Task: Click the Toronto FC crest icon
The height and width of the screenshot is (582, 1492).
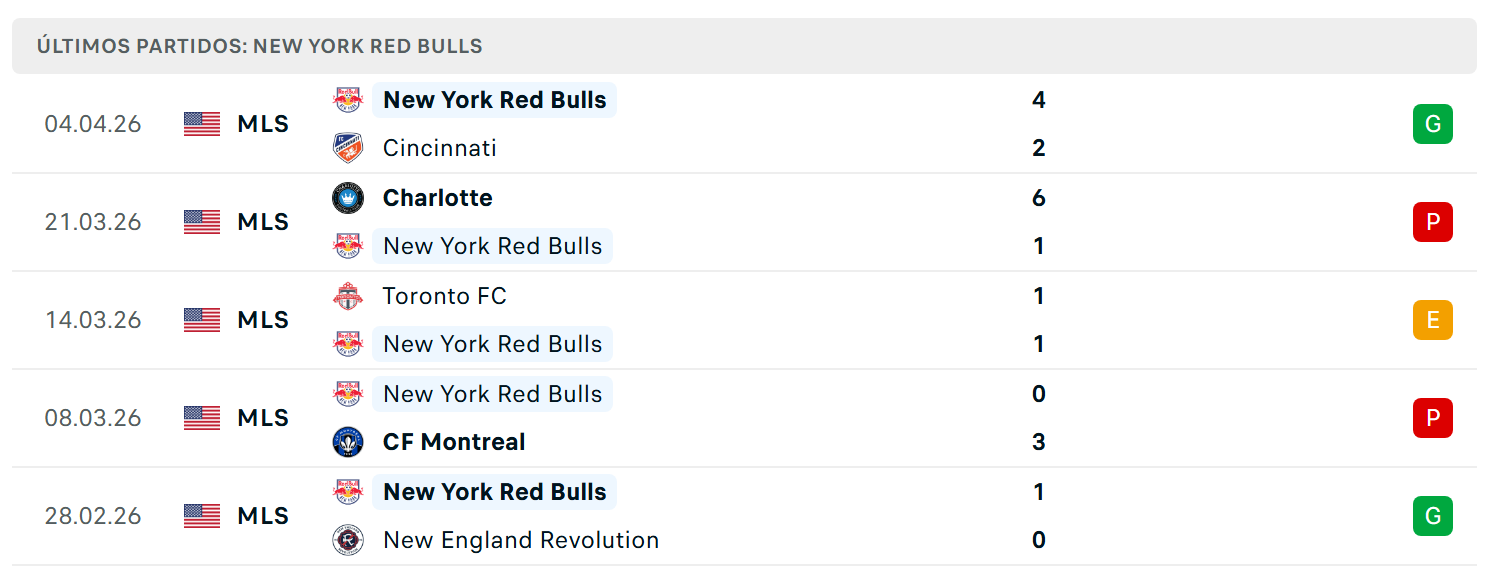Action: (348, 296)
